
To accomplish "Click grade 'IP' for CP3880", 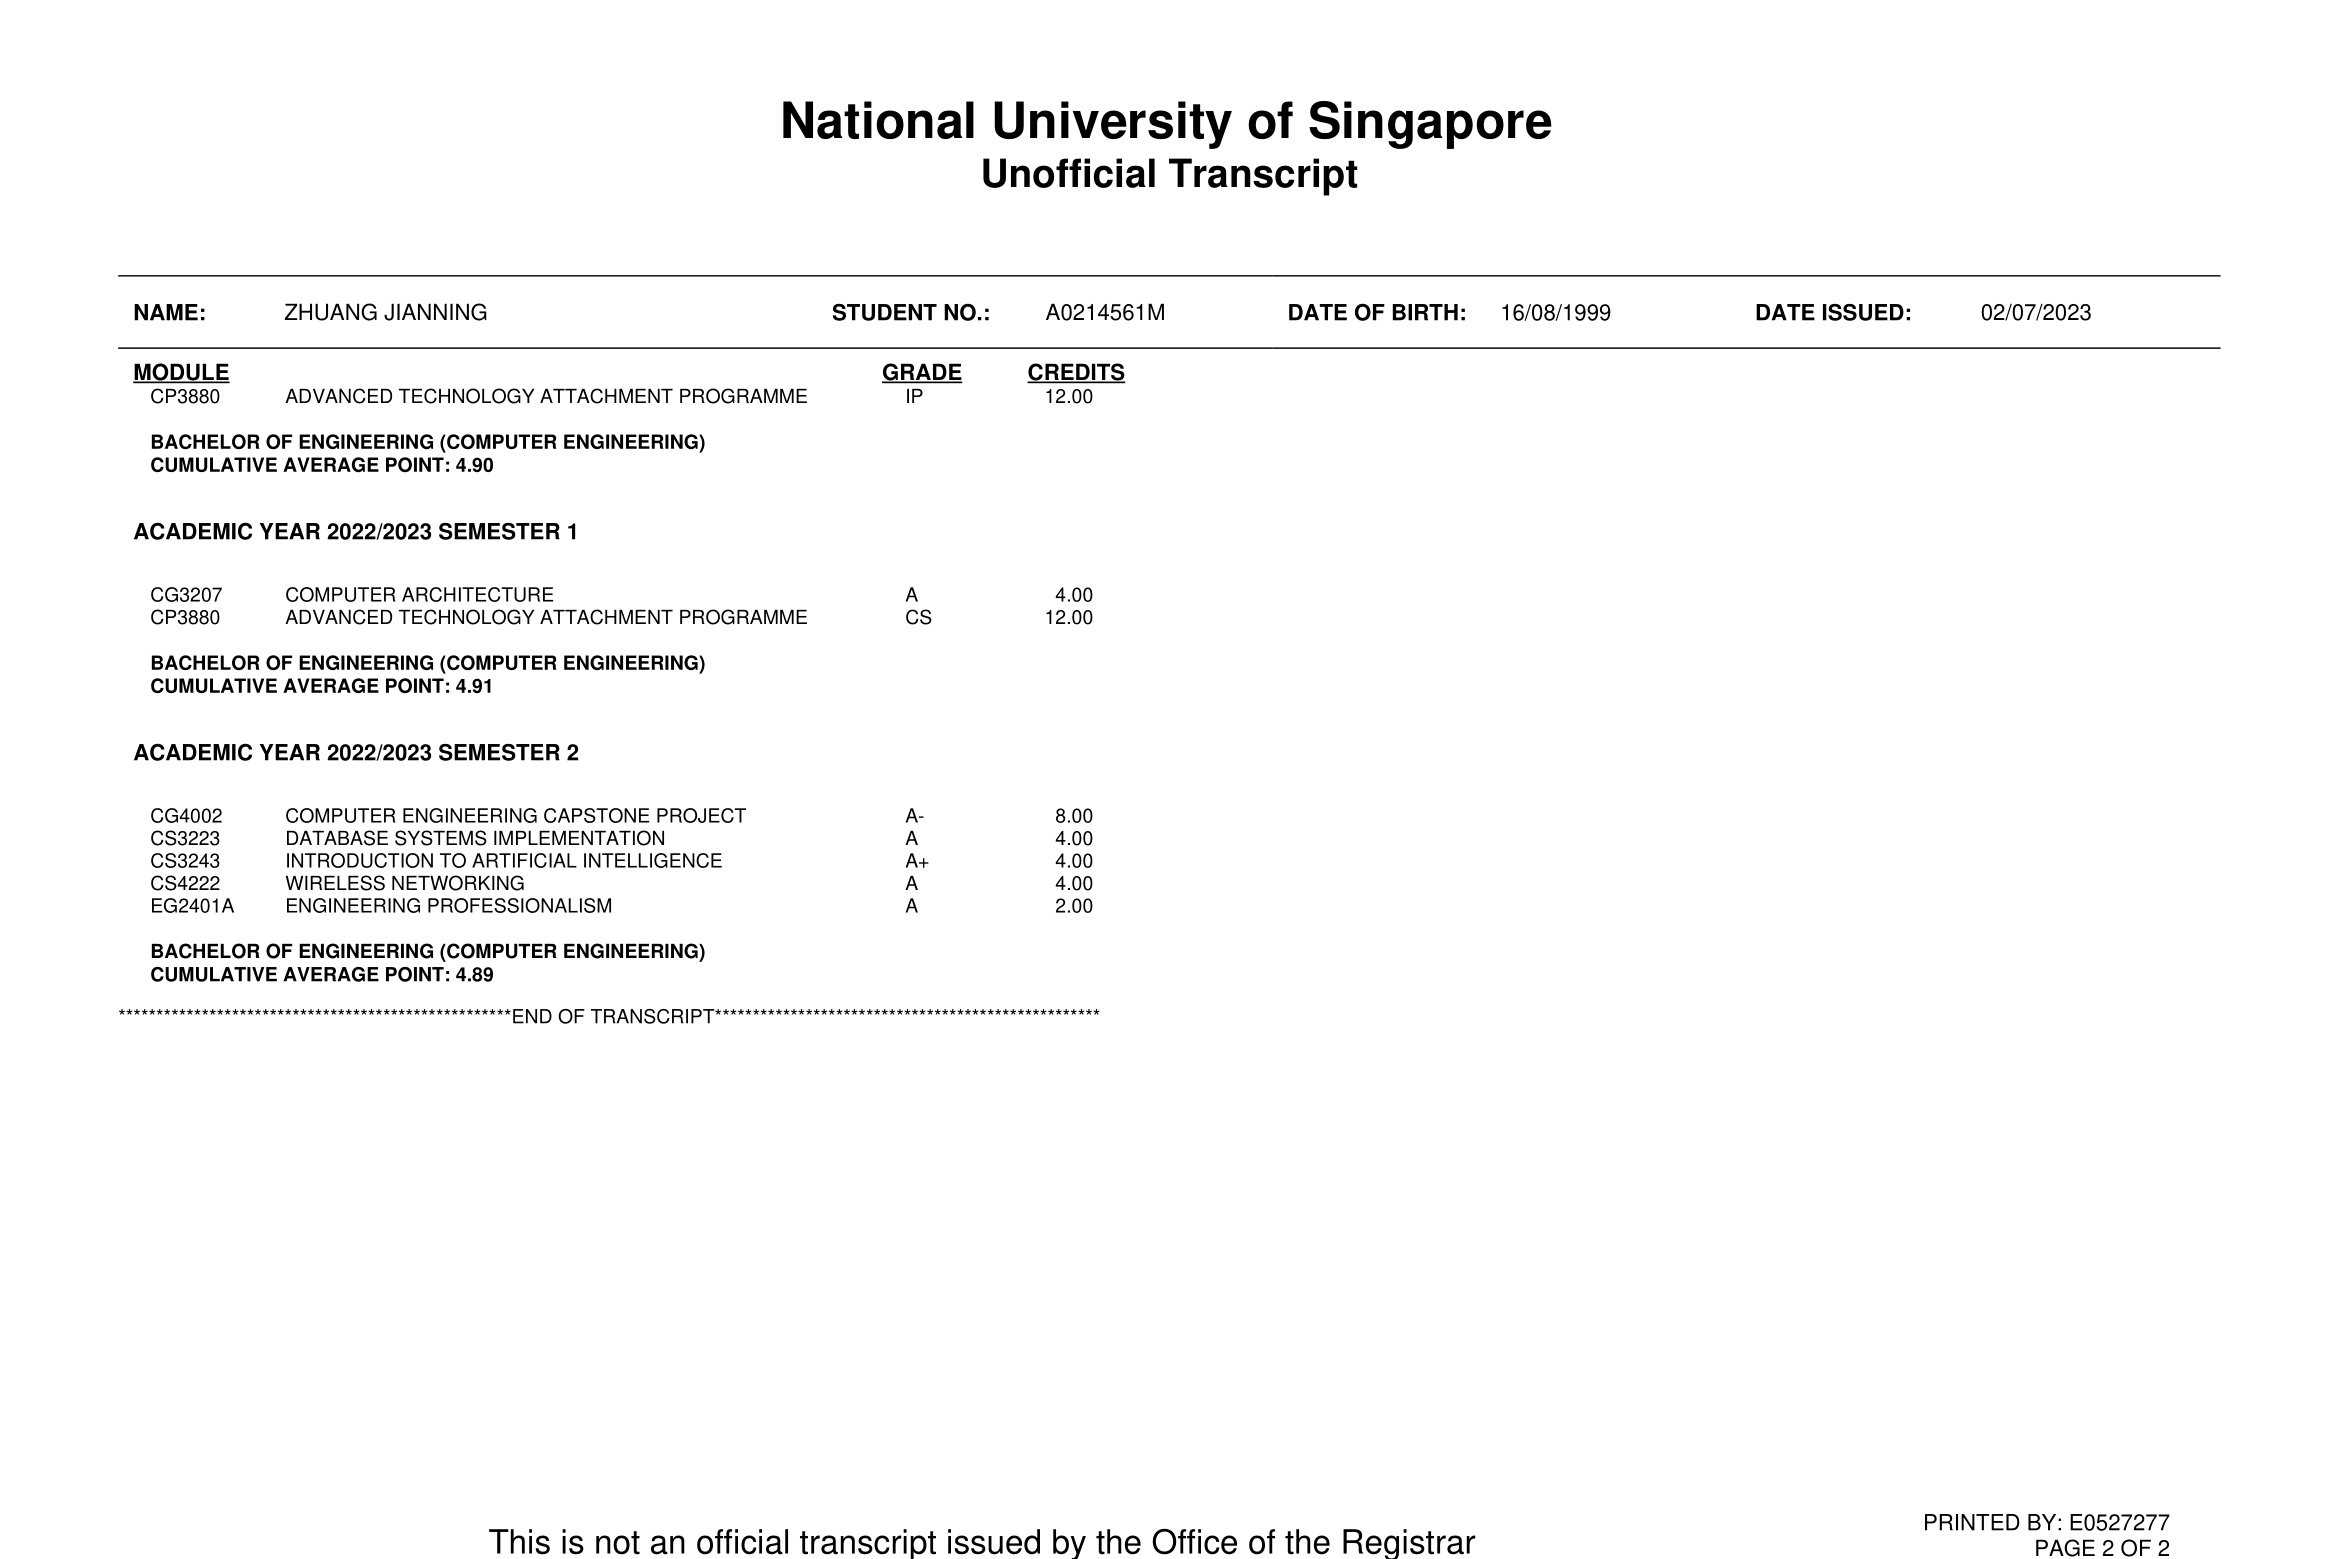I will pos(913,397).
